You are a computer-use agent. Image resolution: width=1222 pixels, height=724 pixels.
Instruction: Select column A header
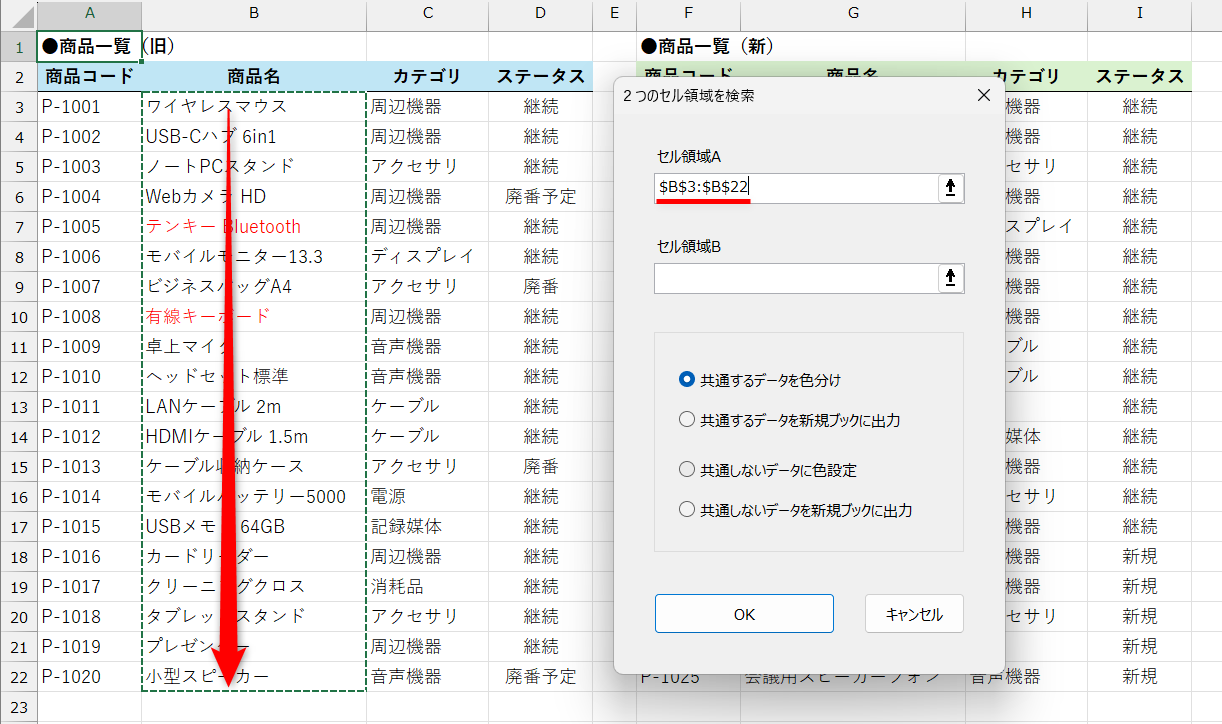[x=90, y=13]
